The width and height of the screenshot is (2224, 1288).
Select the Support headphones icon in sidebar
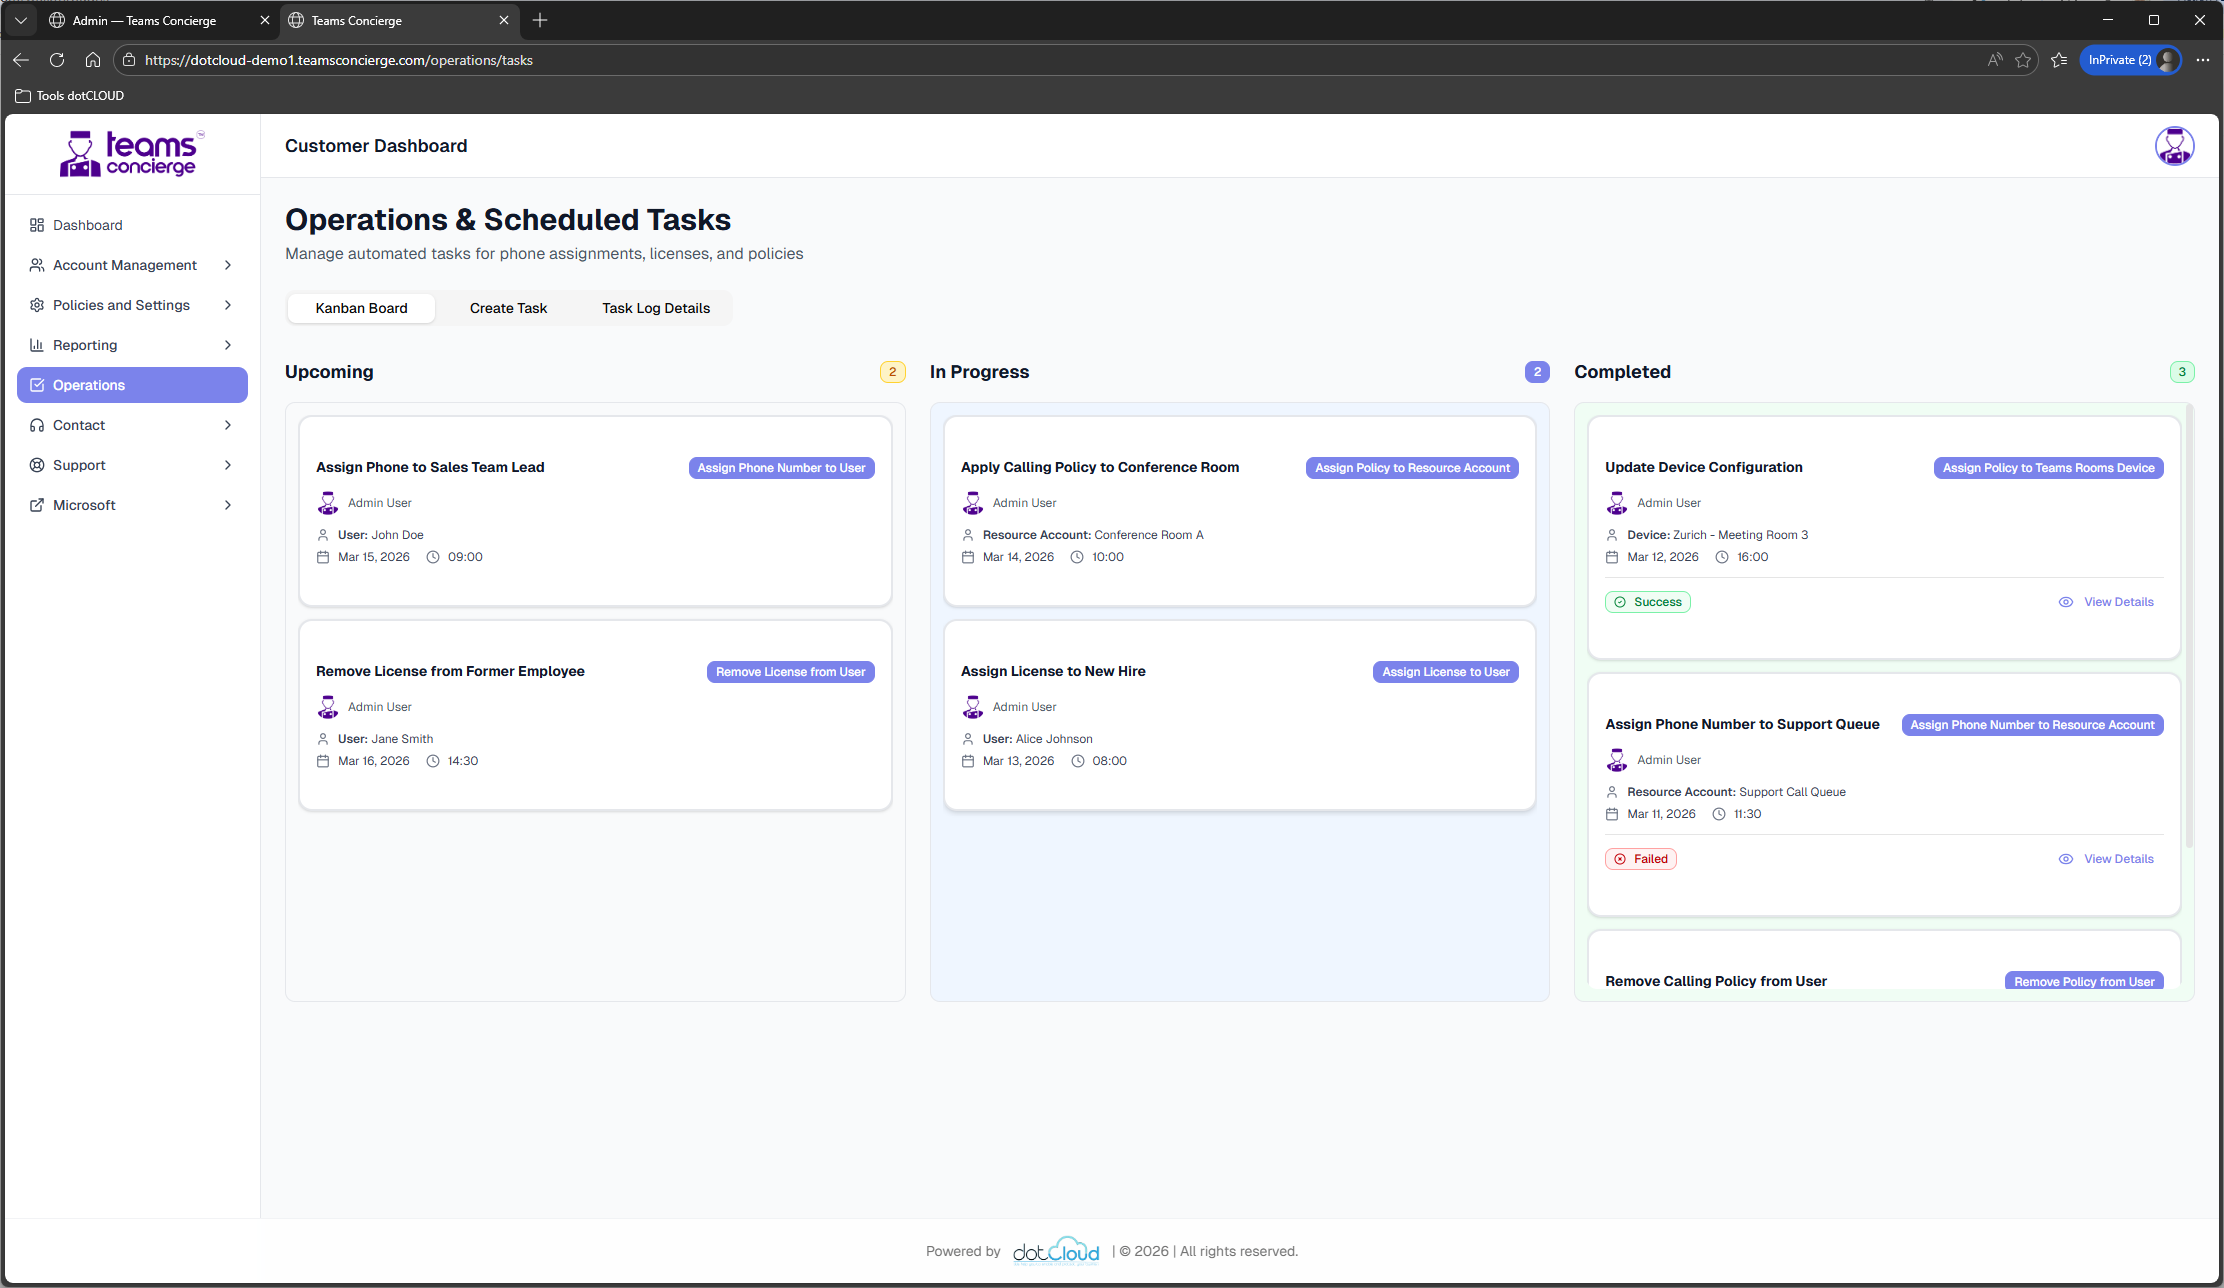[37, 465]
